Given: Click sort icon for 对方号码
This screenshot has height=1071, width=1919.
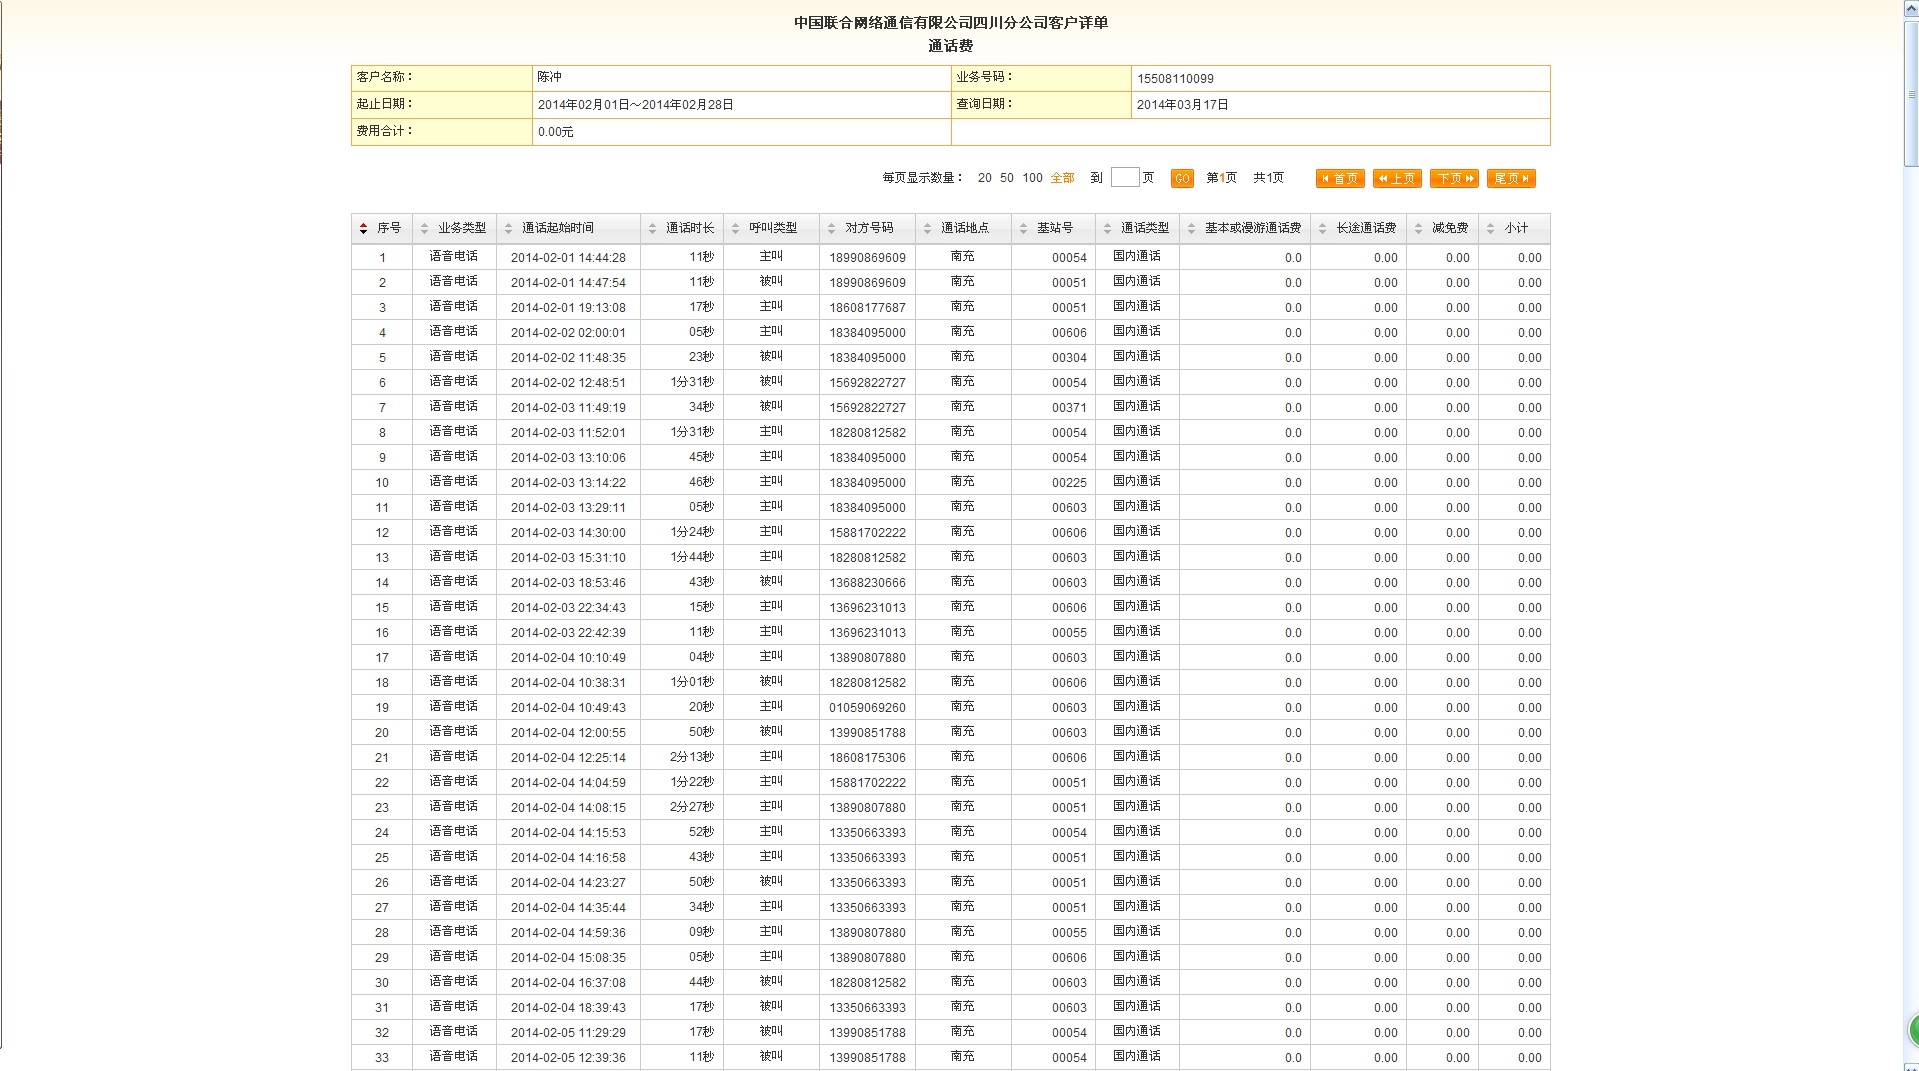Looking at the screenshot, I should click(832, 229).
